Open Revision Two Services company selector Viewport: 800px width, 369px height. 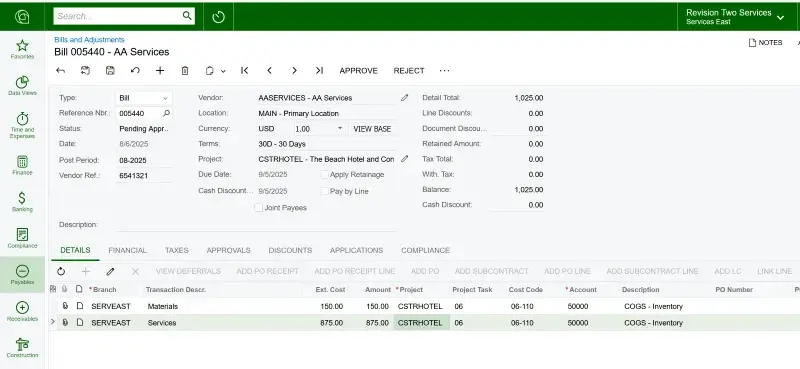pos(735,17)
